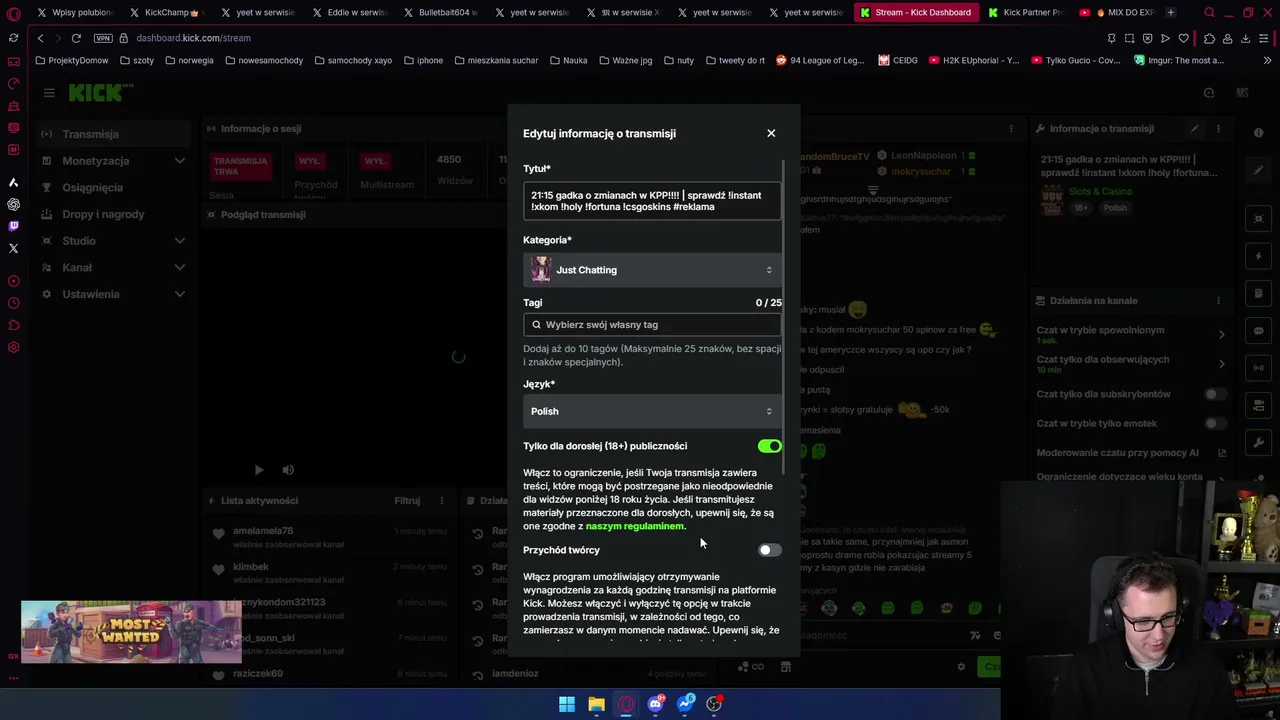This screenshot has height=720, width=1280.
Task: Open AI chat moderation link icon
Action: [x=1222, y=453]
